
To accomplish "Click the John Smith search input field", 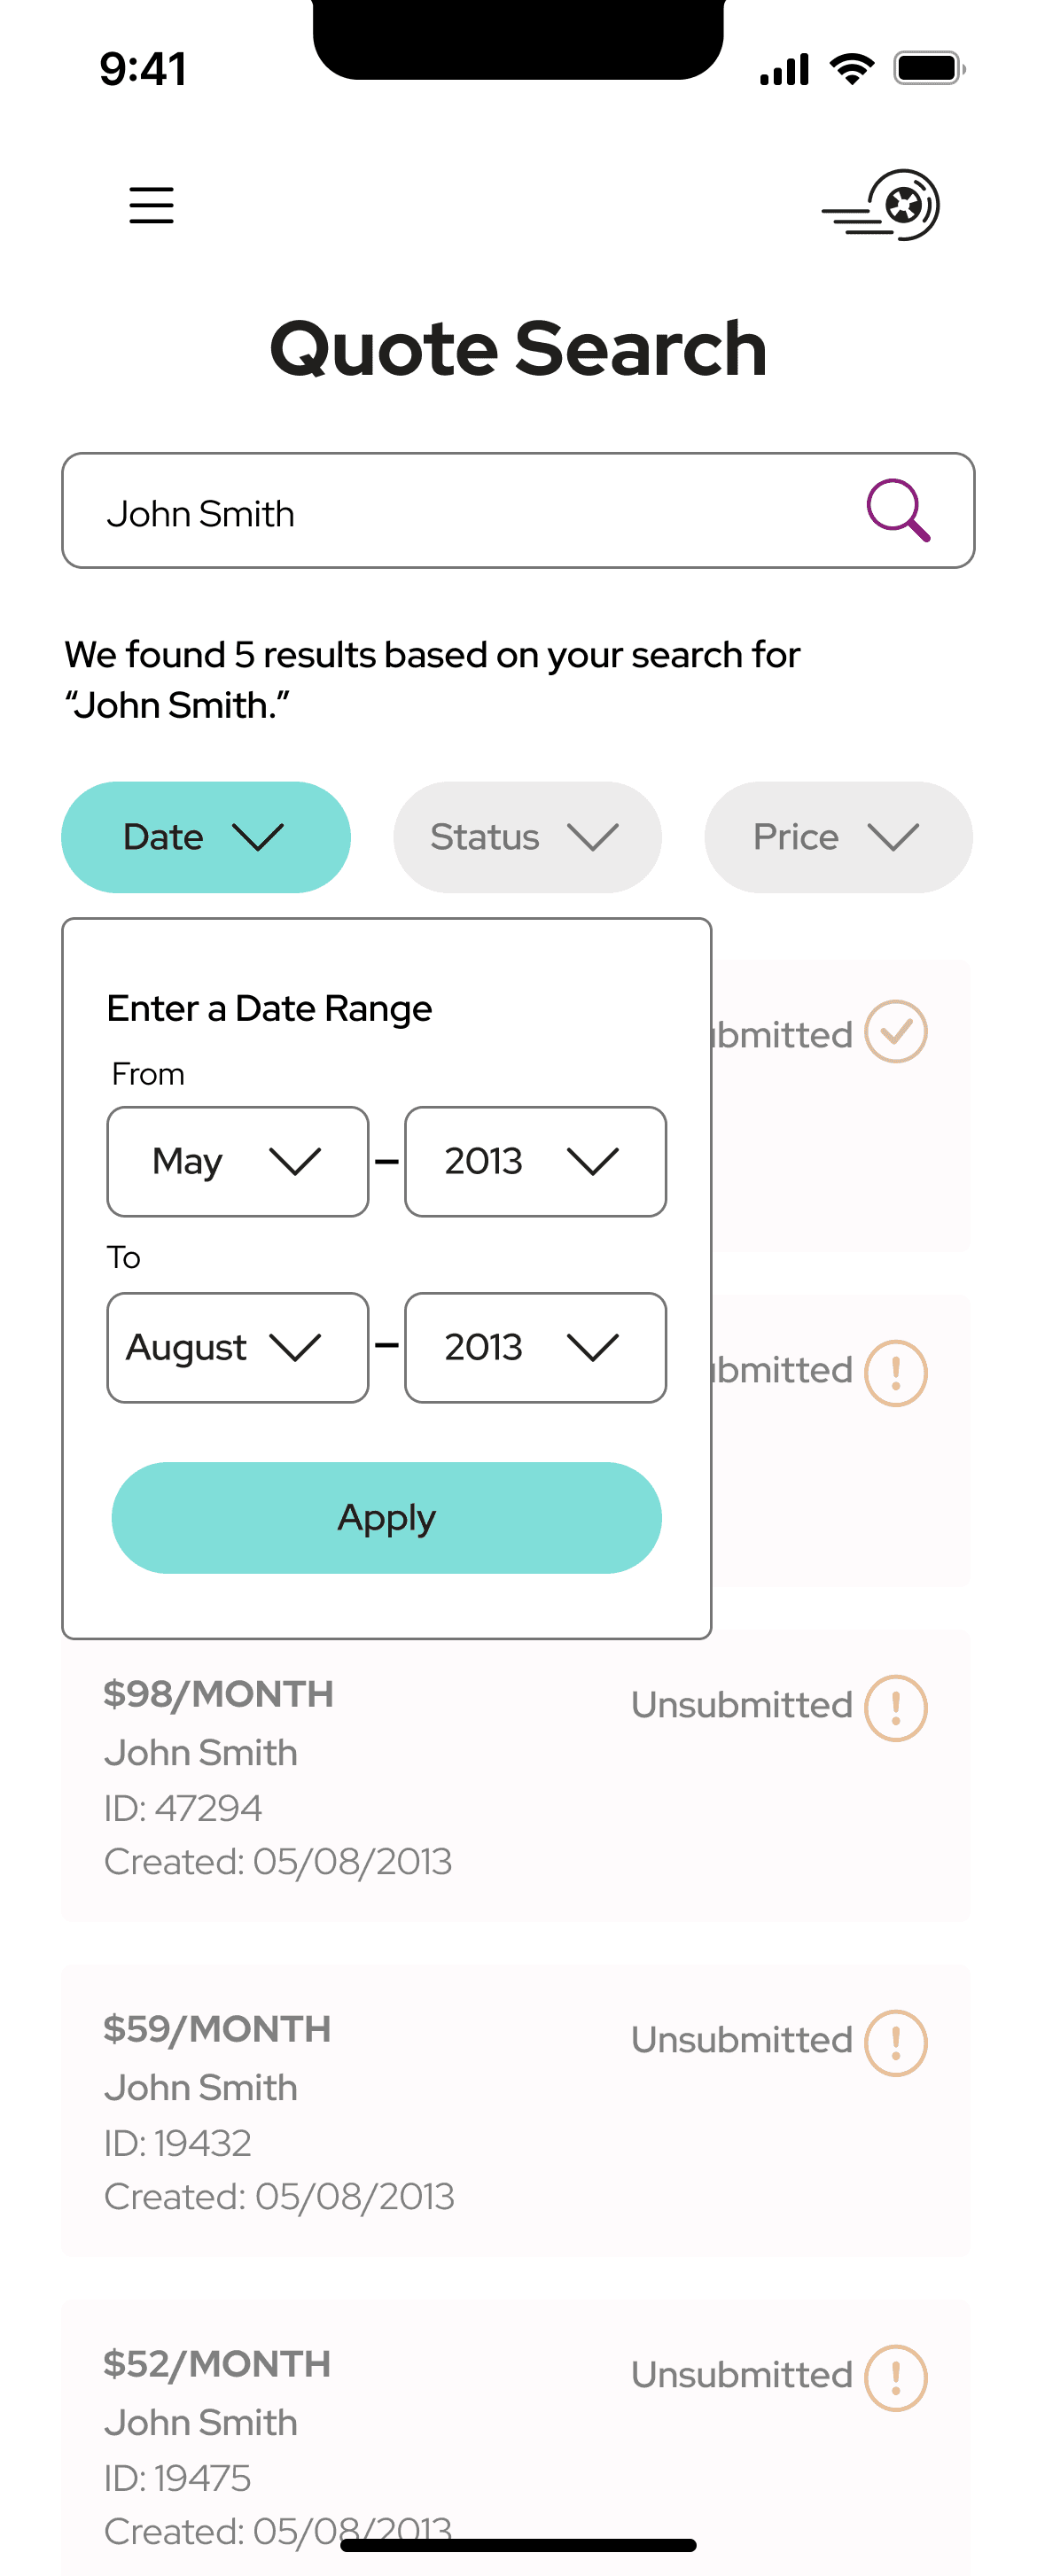I will click(460, 512).
